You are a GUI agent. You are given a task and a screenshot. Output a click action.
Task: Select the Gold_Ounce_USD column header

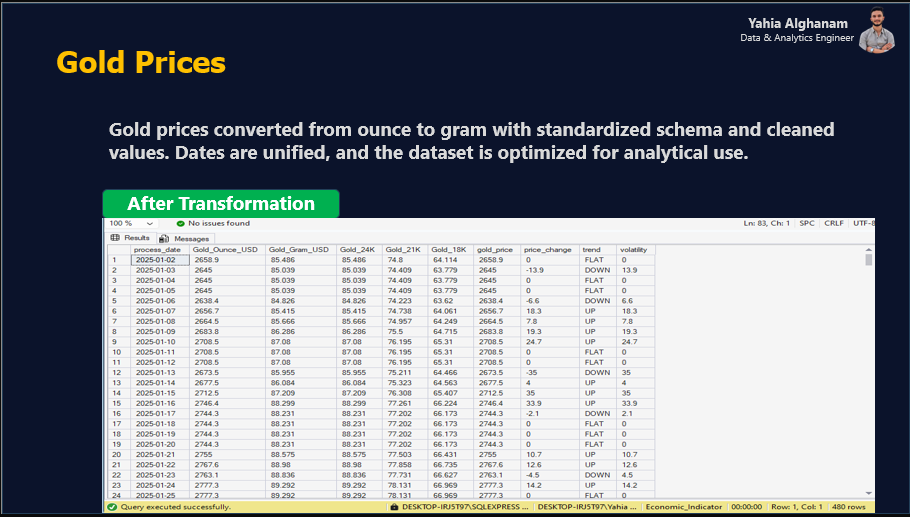[x=228, y=250]
